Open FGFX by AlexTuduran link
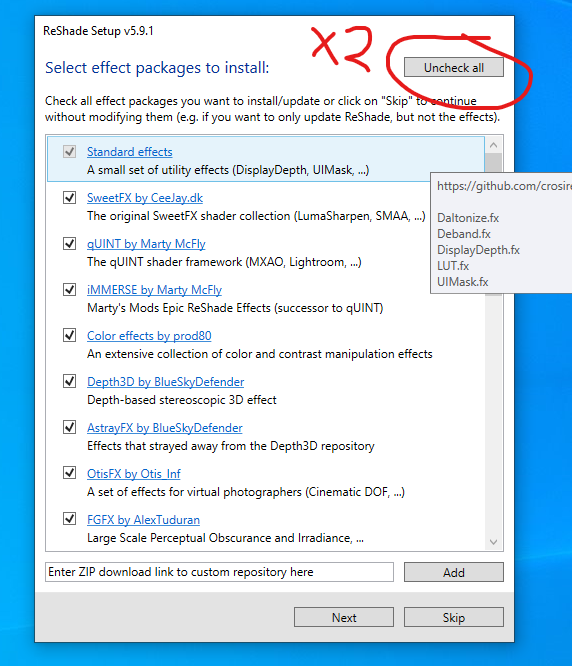 coord(143,519)
